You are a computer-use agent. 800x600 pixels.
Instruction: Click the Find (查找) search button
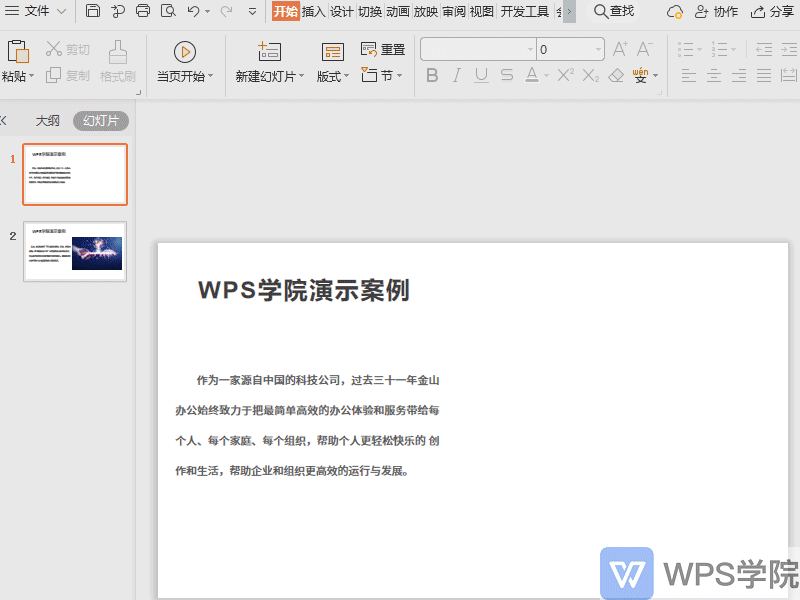[x=614, y=11]
